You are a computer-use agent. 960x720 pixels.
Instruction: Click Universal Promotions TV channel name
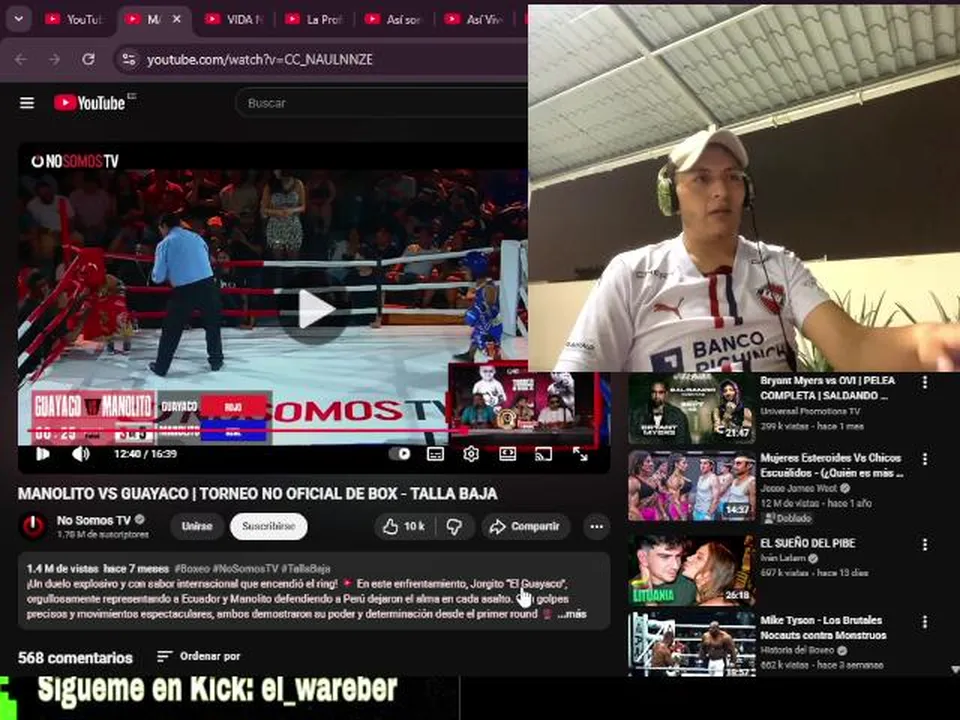point(810,411)
